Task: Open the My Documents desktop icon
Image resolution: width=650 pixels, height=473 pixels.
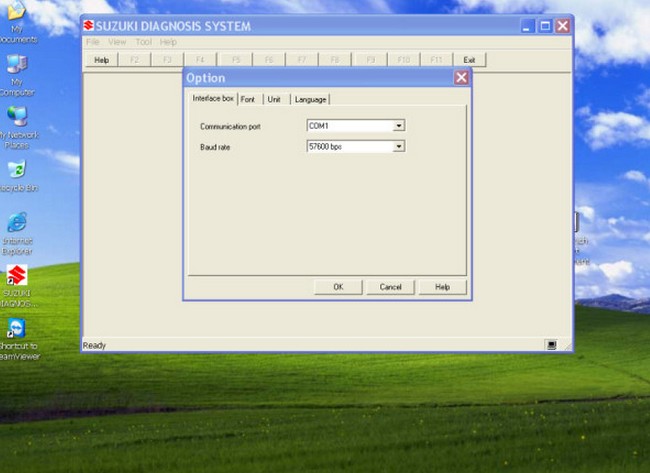Action: tap(17, 21)
